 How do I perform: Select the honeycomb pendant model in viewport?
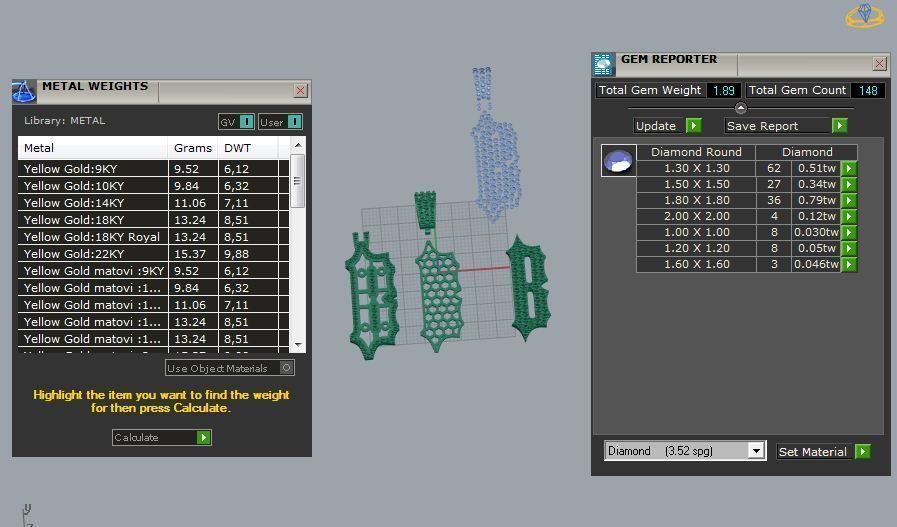439,297
